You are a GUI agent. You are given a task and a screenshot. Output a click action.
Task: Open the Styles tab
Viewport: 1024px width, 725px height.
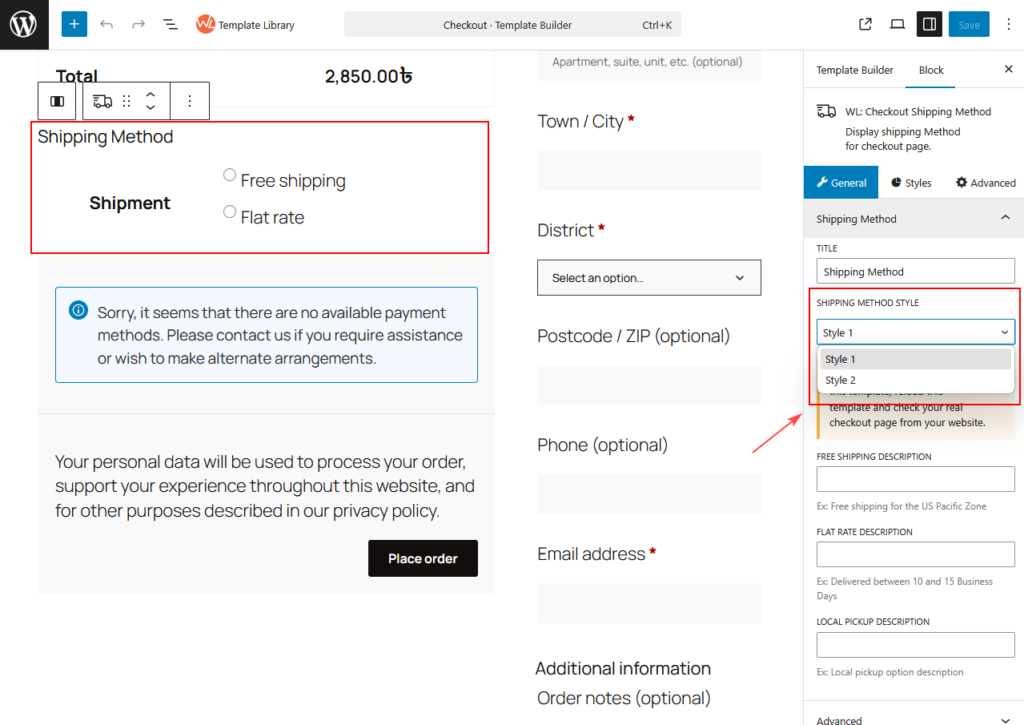coord(910,183)
